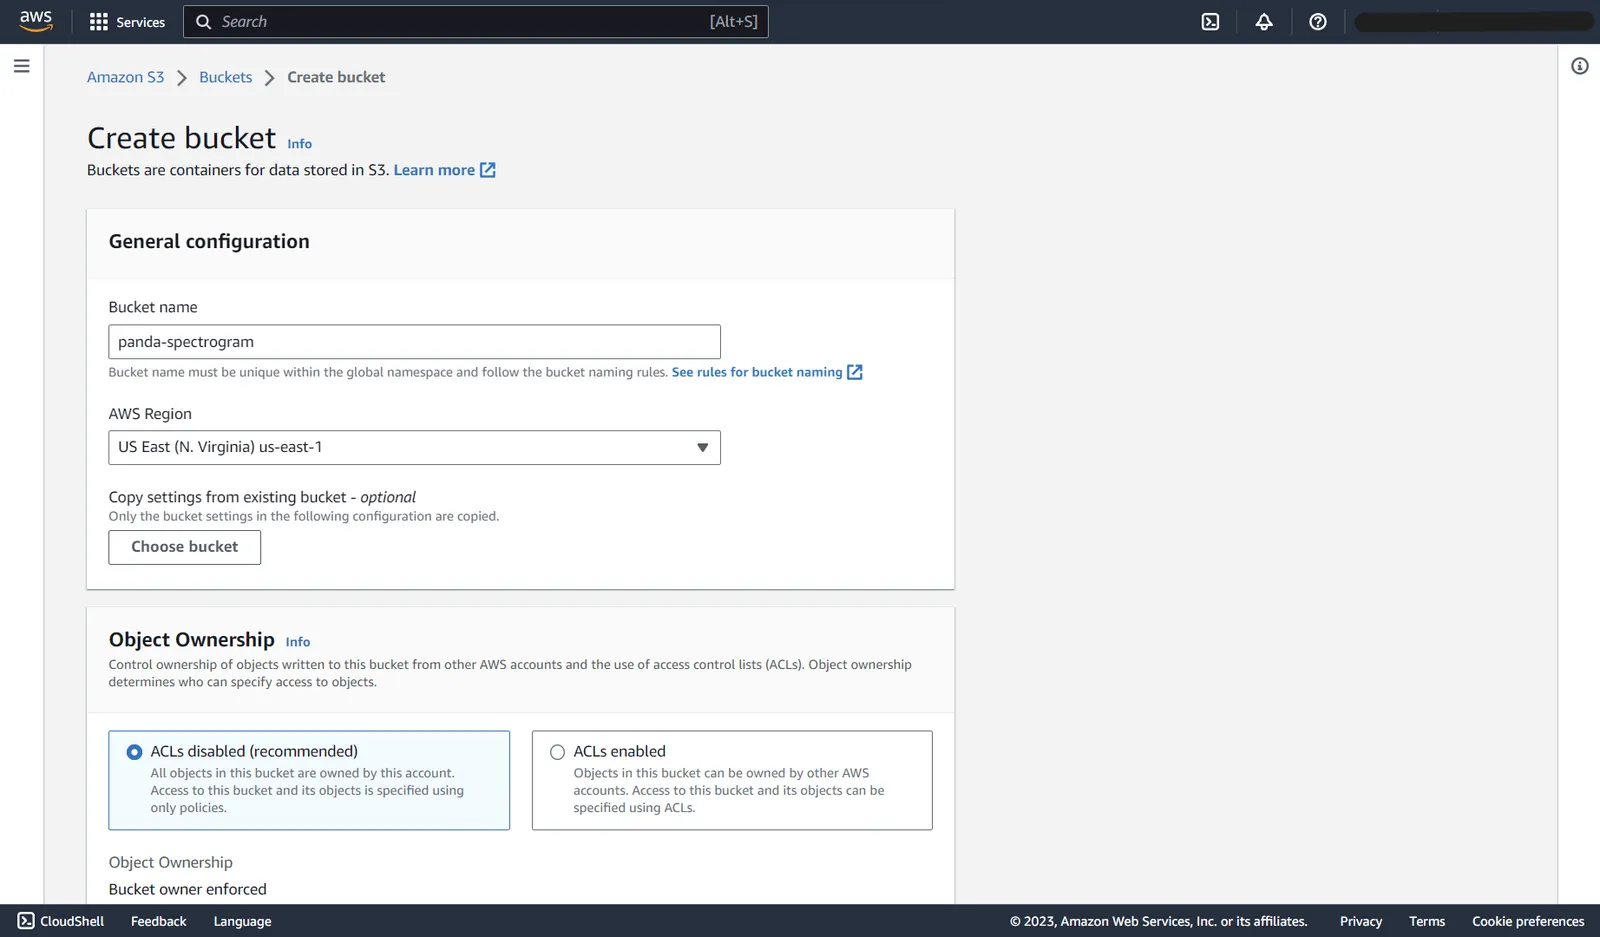This screenshot has height=937, width=1600.
Task: Open See rules for bucket naming
Action: pyautogui.click(x=757, y=372)
